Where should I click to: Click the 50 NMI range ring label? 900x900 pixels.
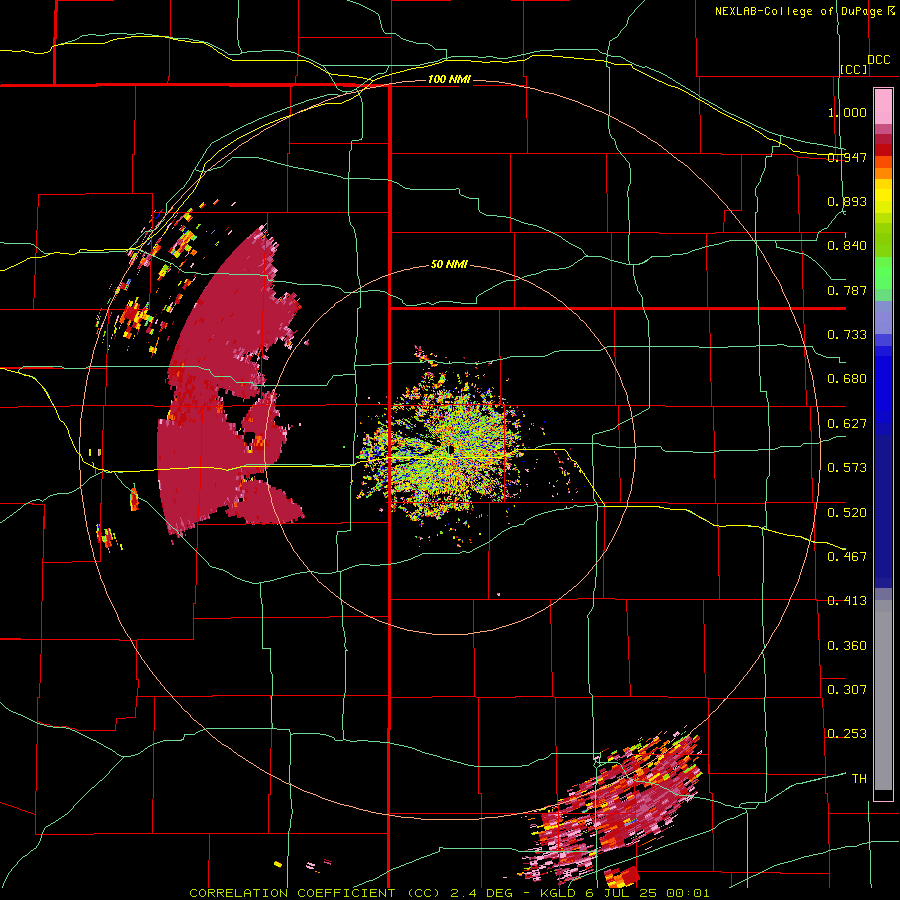pyautogui.click(x=449, y=264)
